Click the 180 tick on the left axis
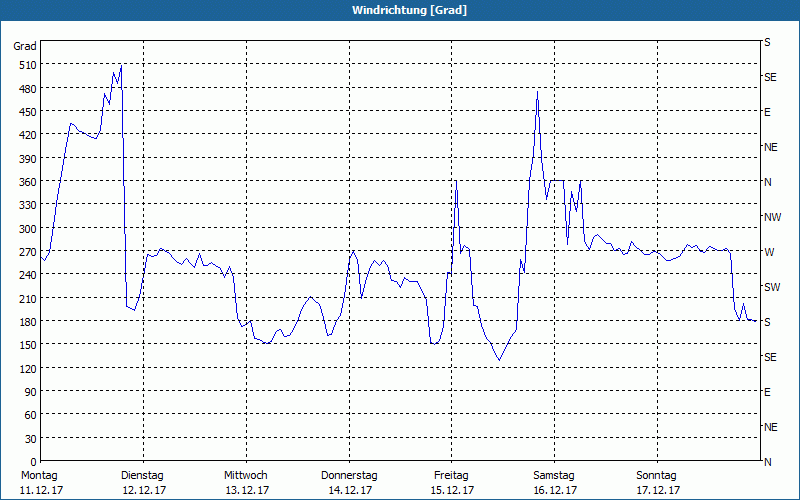The height and width of the screenshot is (500, 800). click(x=26, y=322)
